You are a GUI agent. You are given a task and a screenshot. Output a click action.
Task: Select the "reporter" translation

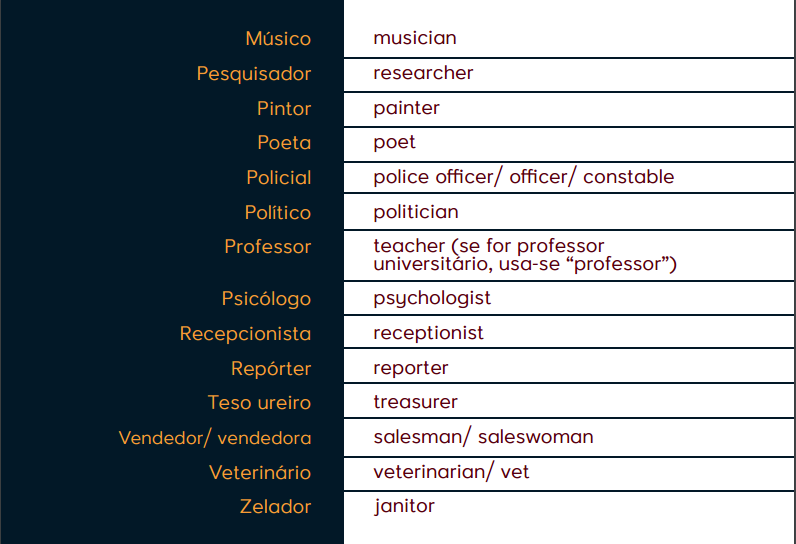[411, 368]
